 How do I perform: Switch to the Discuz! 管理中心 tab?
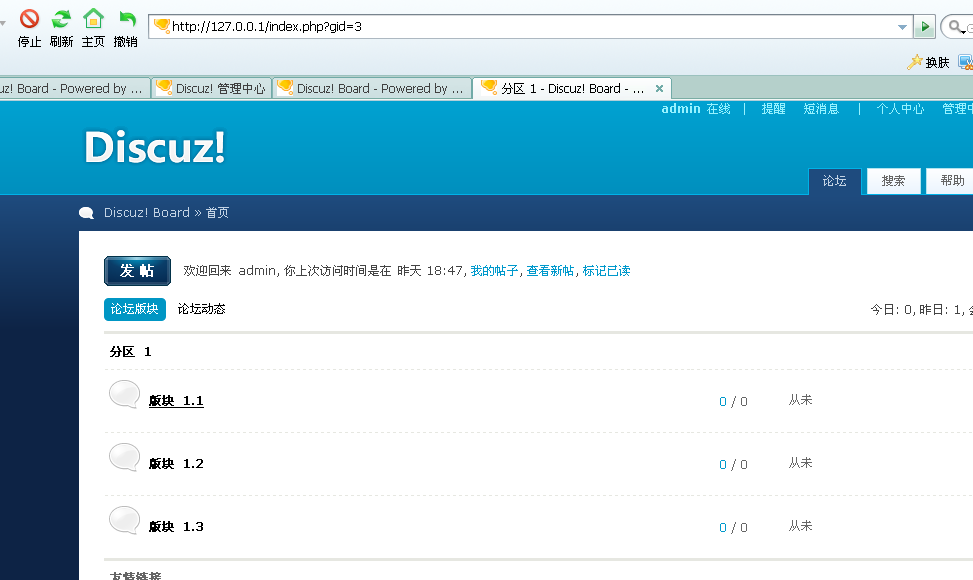[211, 89]
